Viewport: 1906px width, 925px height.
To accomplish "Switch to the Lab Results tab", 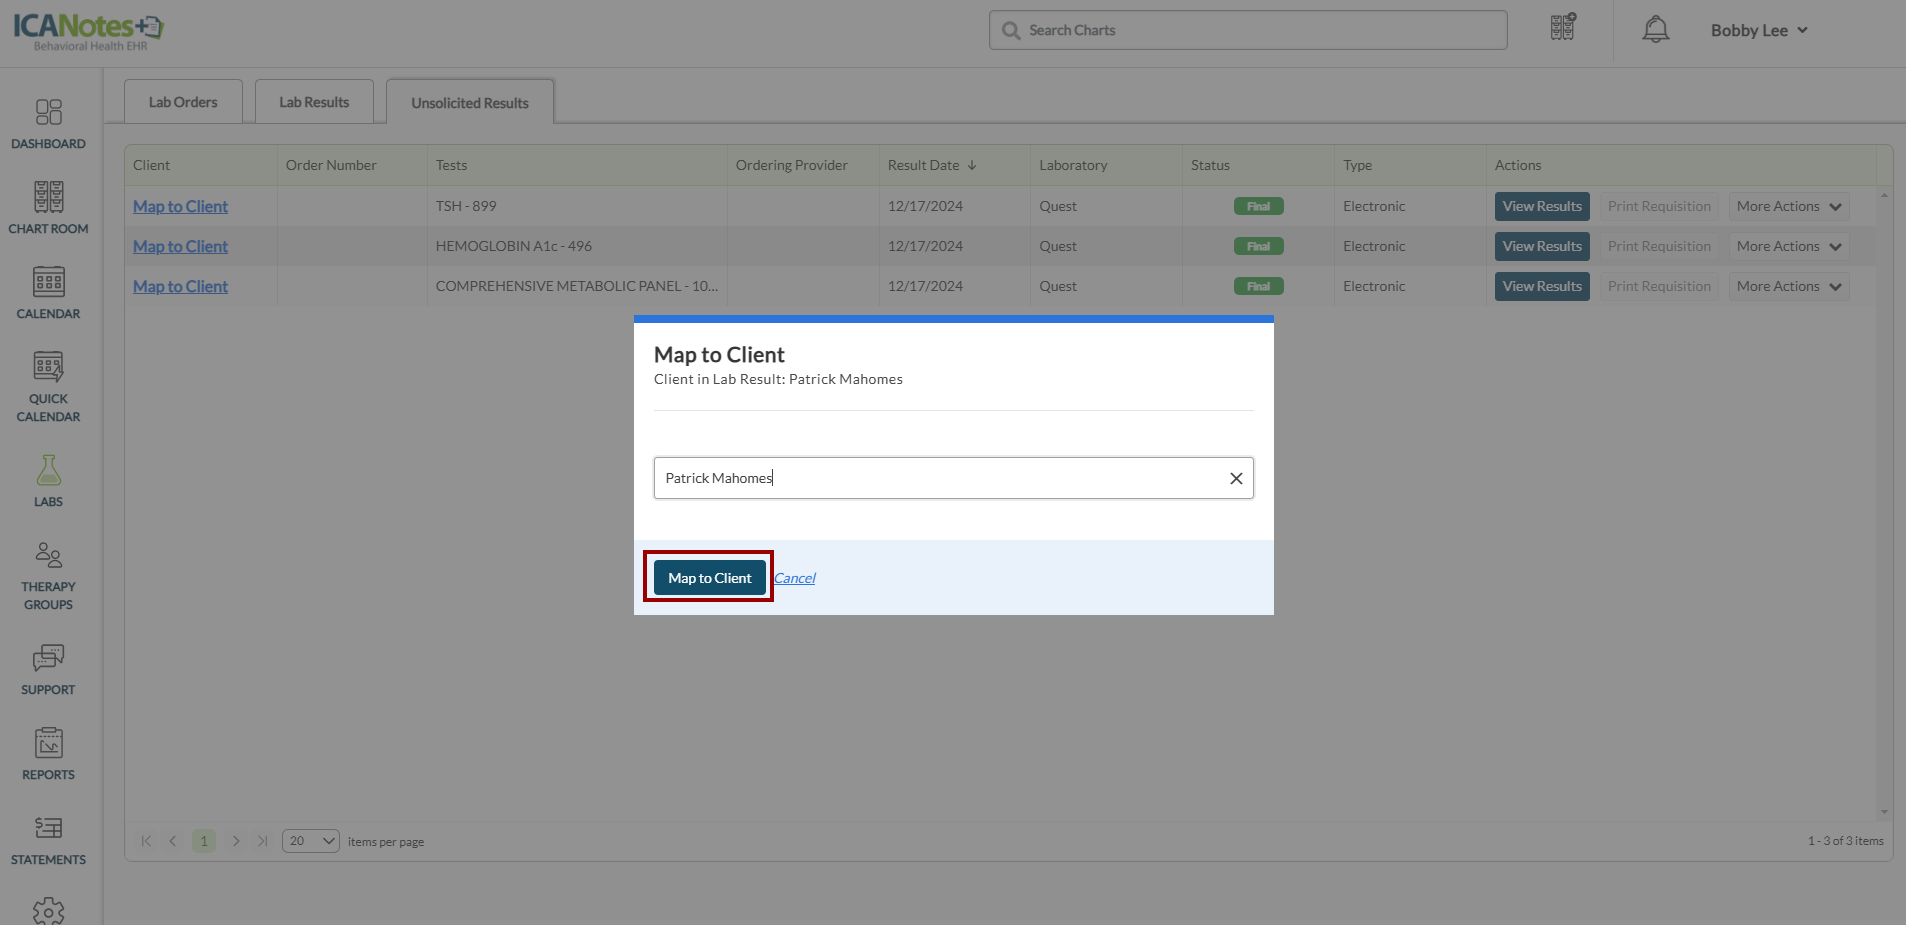I will [314, 102].
